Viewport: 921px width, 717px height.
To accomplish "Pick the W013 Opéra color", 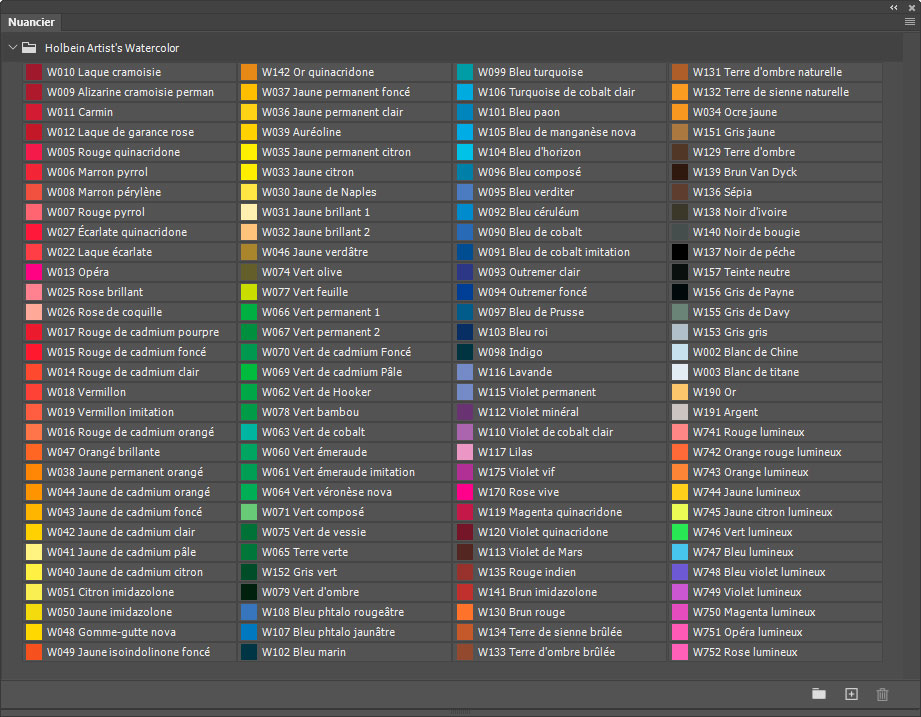I will click(34, 272).
